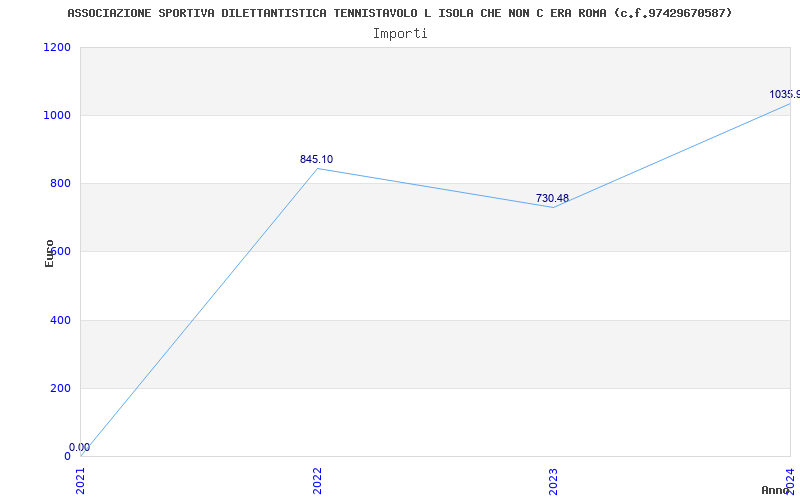800x500 pixels.
Task: Click the 2023 x-axis label
Action: (554, 481)
